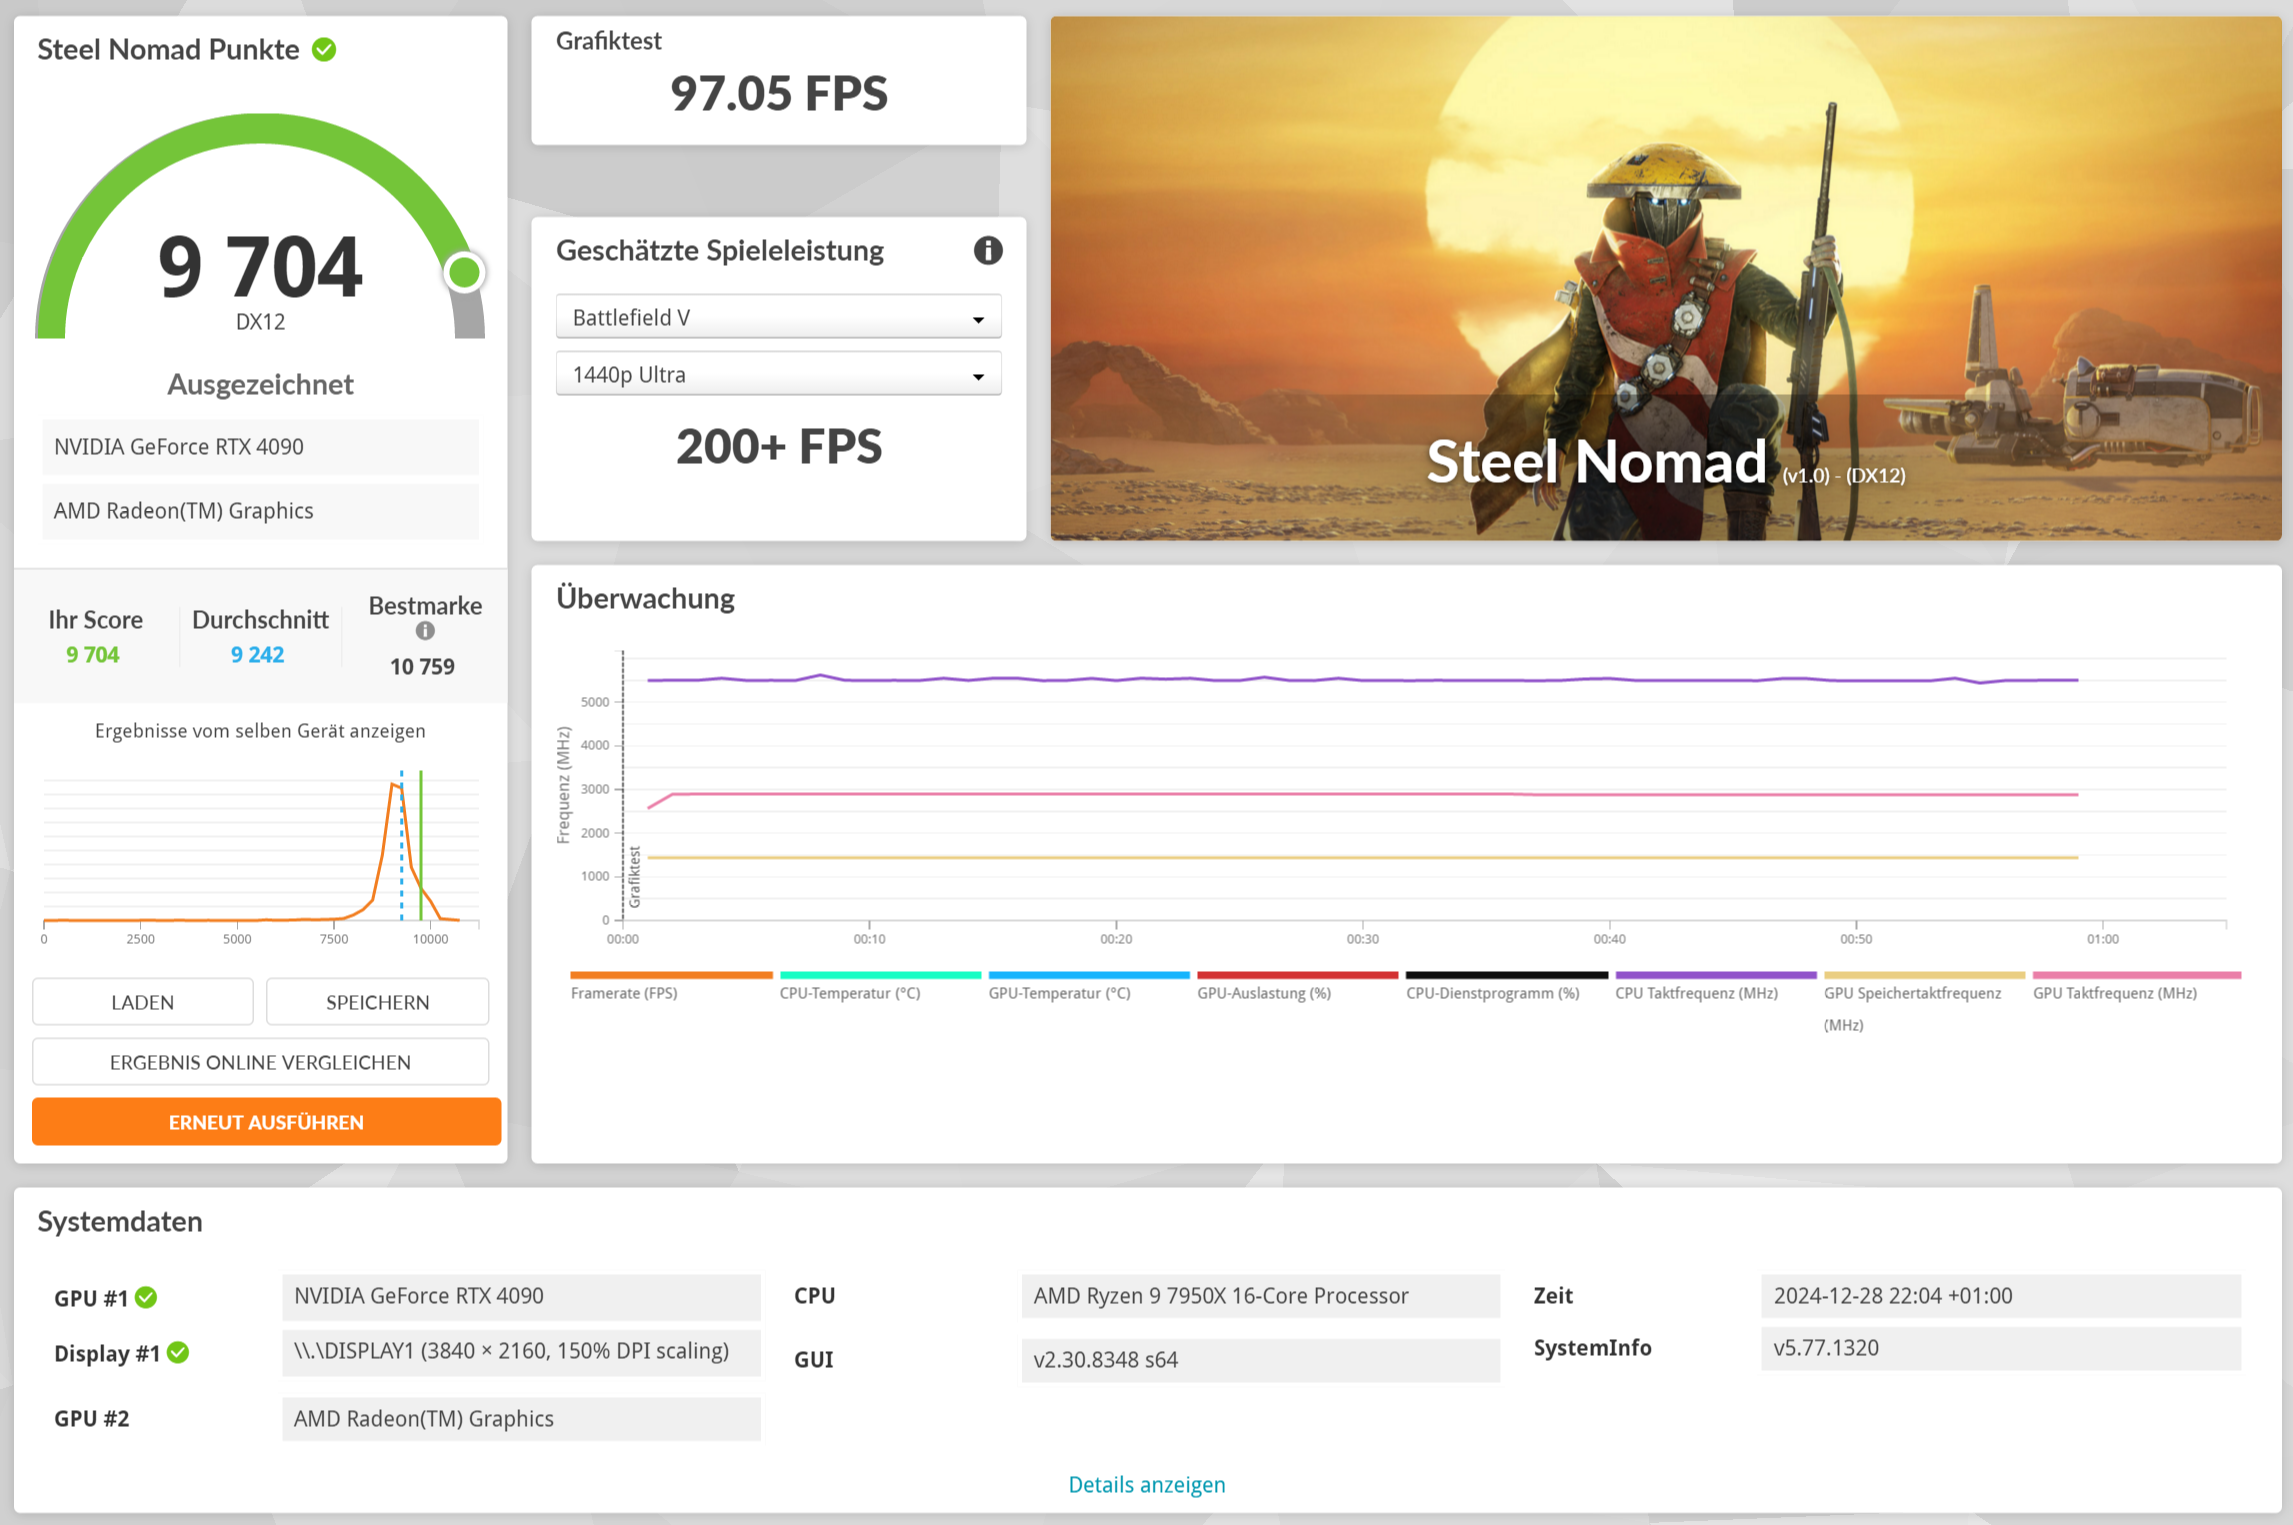The height and width of the screenshot is (1525, 2293).
Task: Click the verified checkmark beside Steel Nomad Punkte
Action: [323, 49]
